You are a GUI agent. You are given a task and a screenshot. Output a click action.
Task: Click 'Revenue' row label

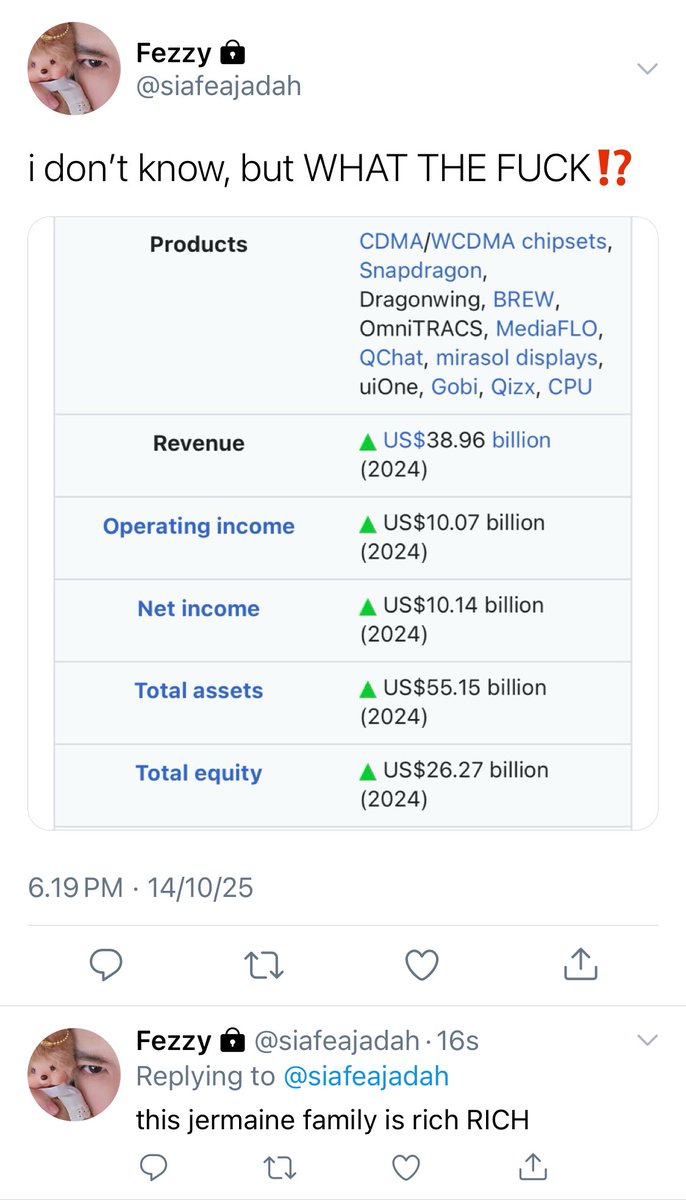[199, 444]
